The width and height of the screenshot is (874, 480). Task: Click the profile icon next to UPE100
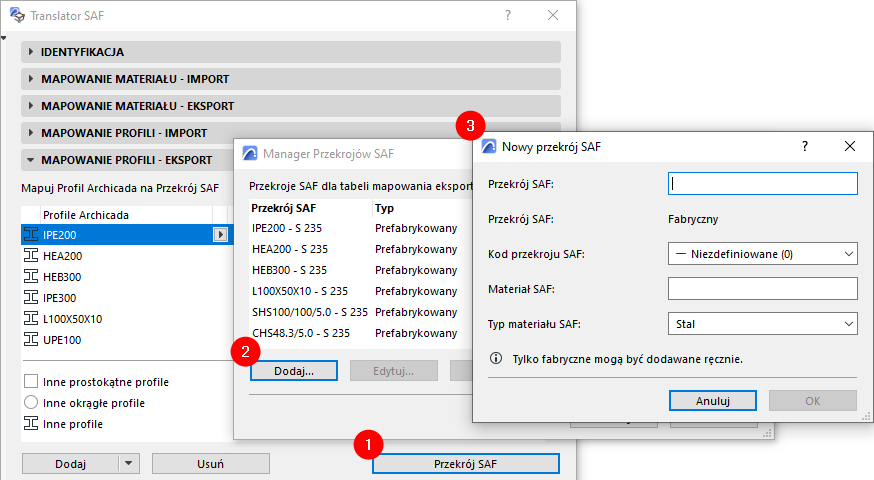tap(30, 340)
